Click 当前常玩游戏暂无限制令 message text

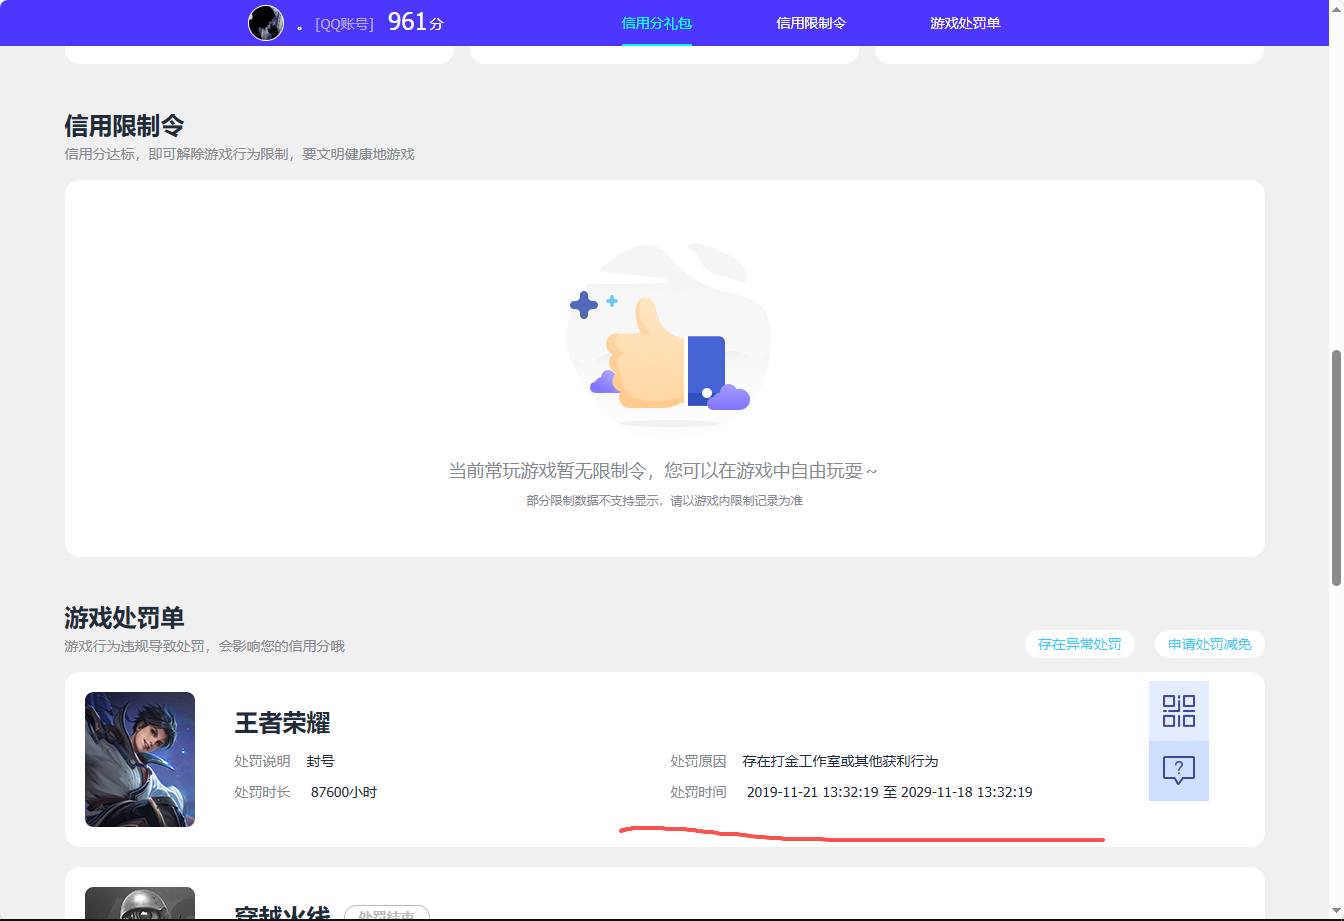coord(663,471)
